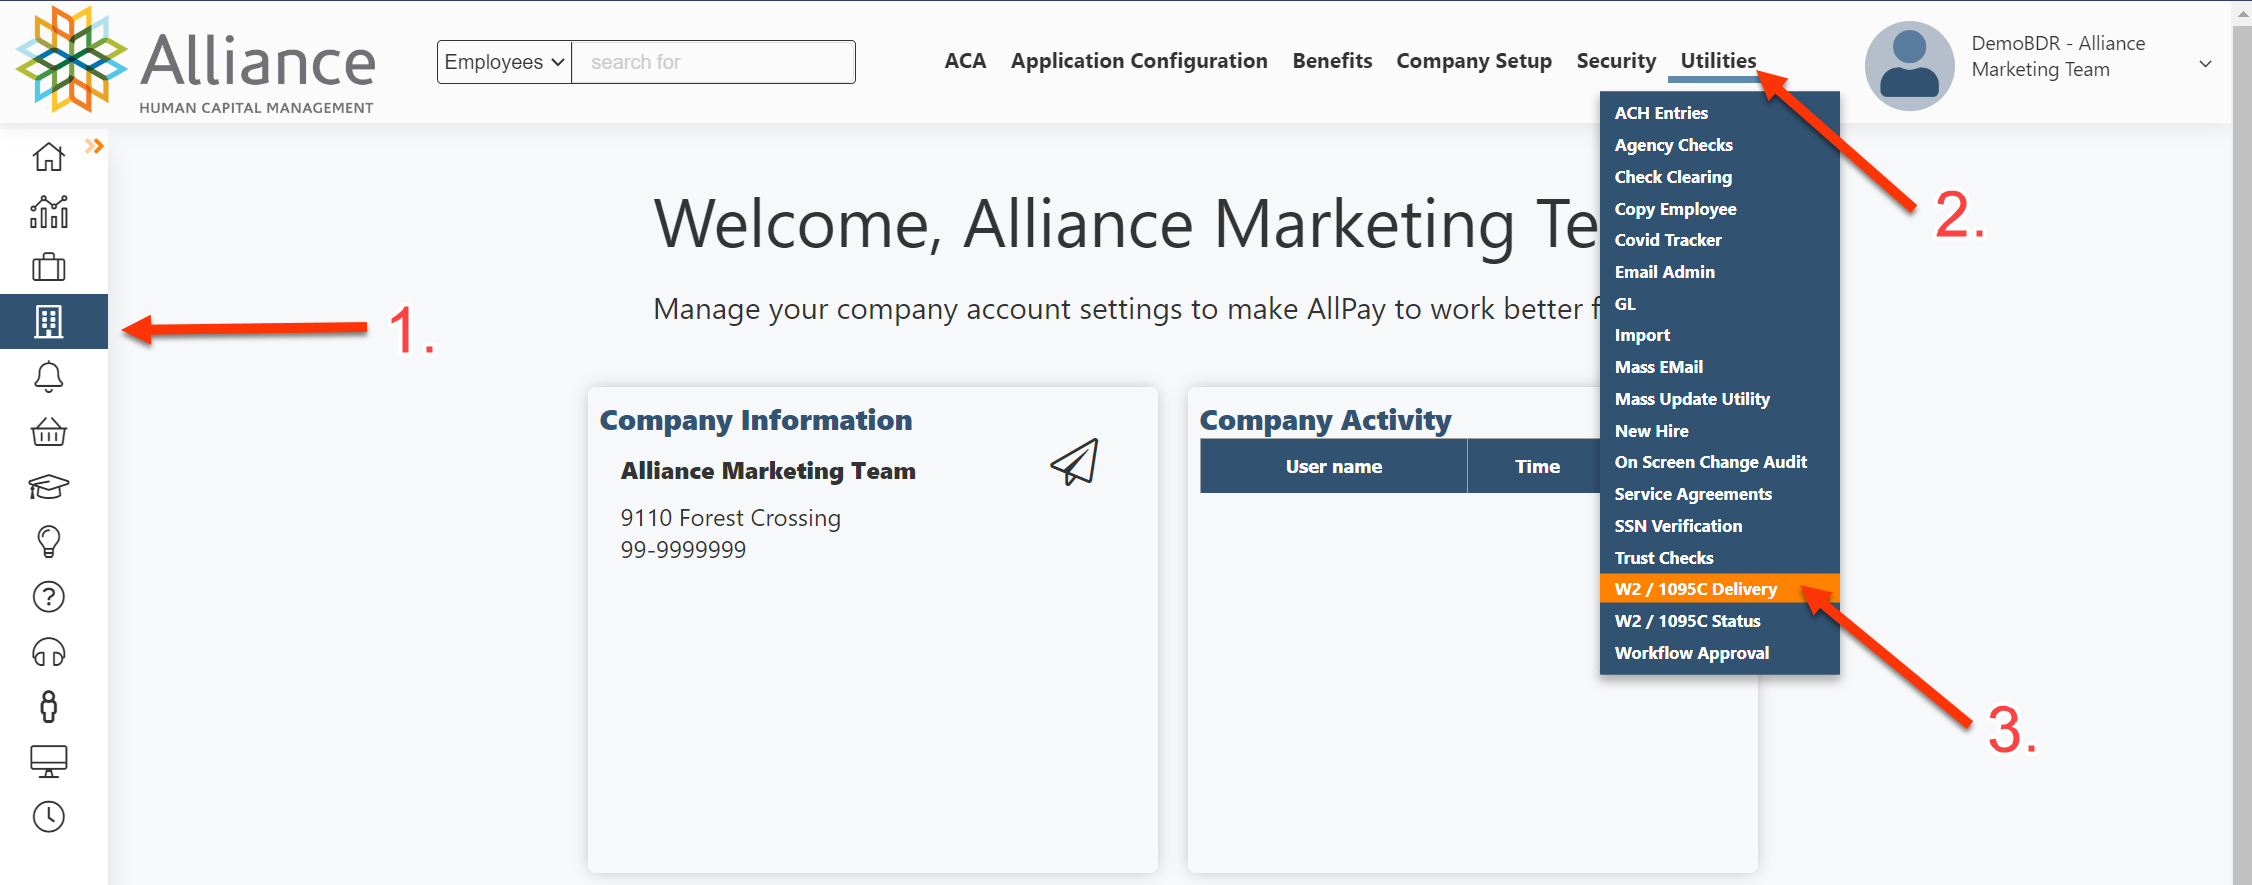Focus the 'search for' input field
This screenshot has width=2252, height=885.
[x=713, y=62]
